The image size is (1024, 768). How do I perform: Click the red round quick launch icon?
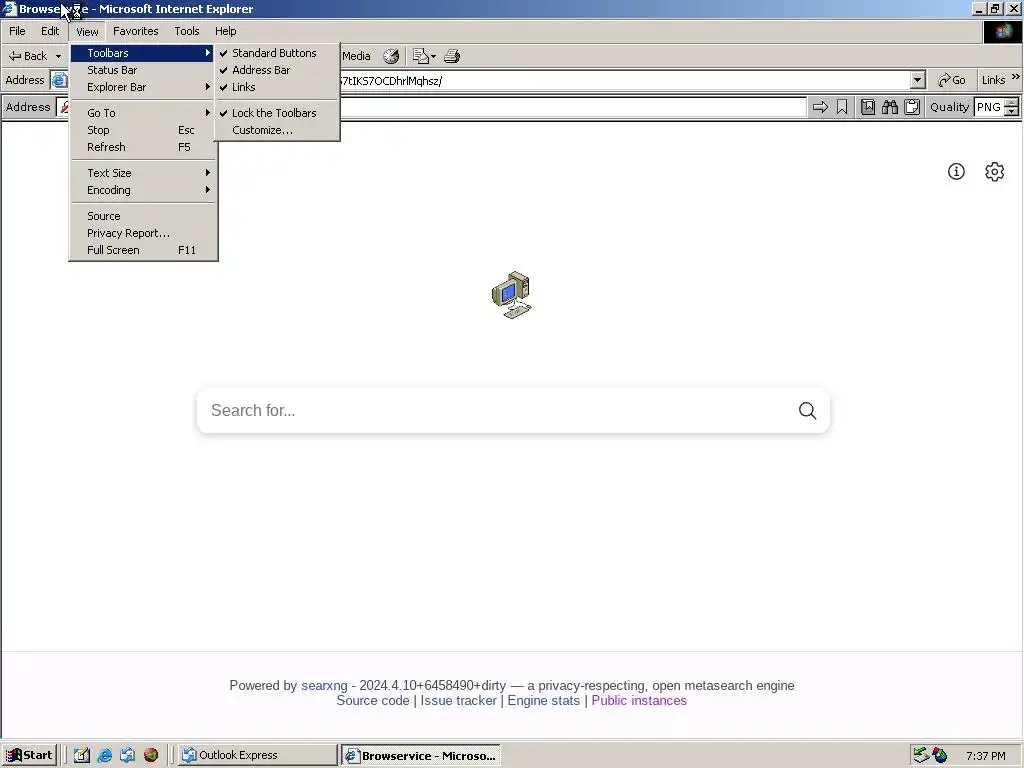click(151, 755)
